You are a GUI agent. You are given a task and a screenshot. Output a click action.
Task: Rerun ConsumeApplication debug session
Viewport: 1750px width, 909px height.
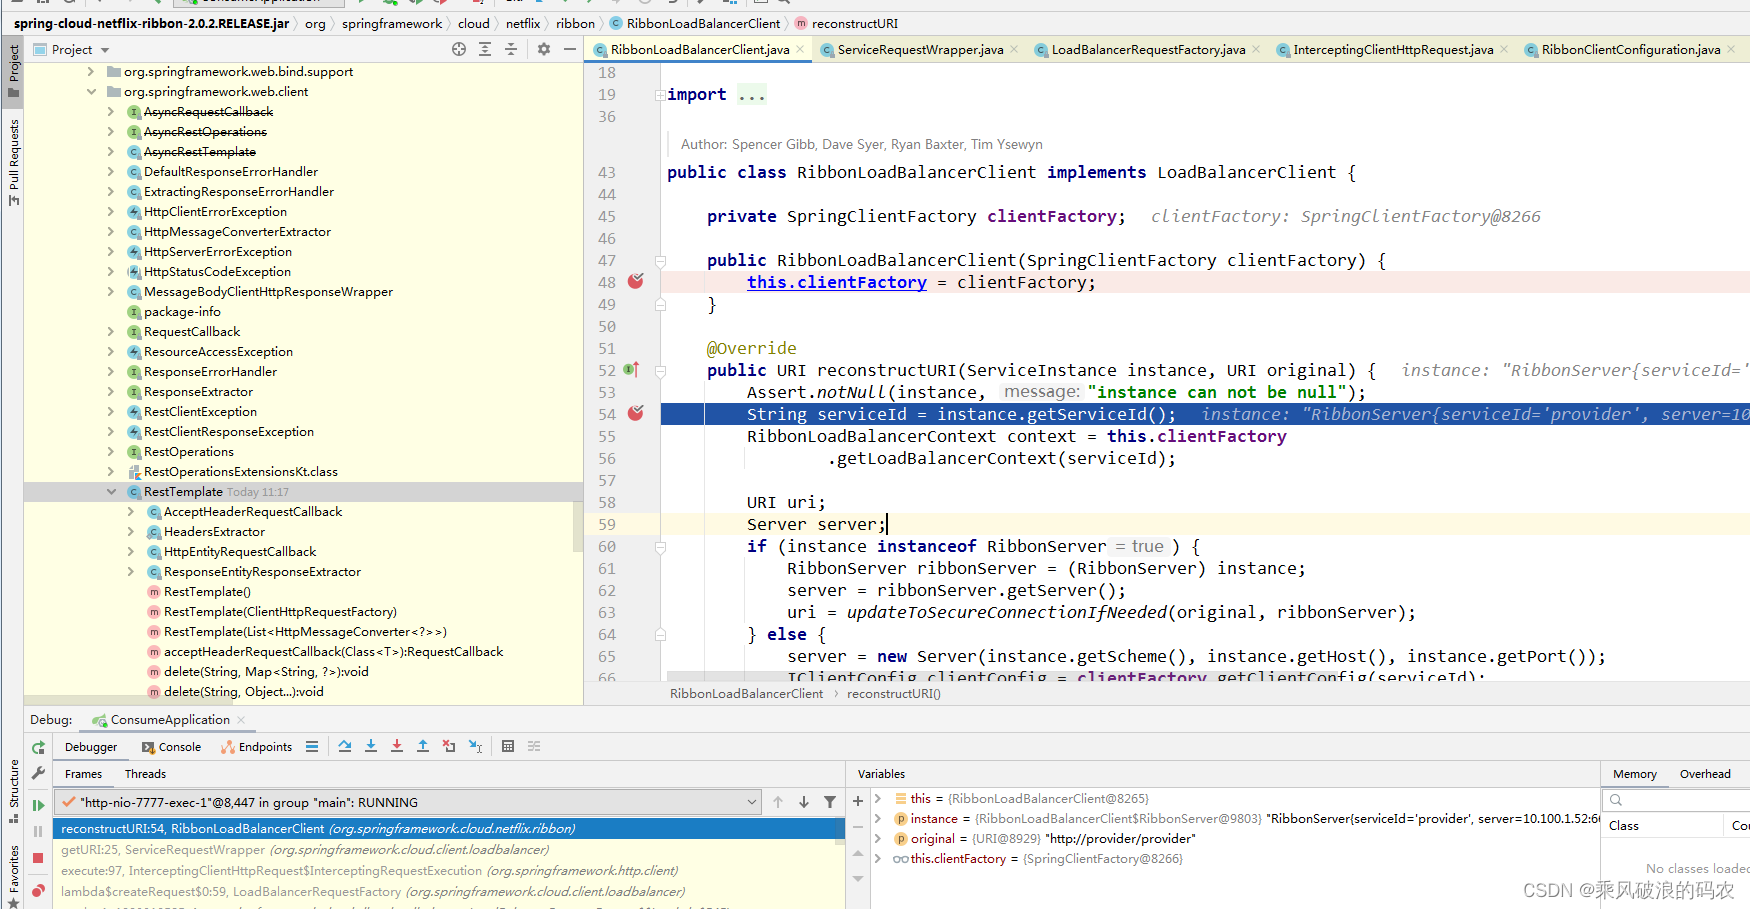click(38, 748)
